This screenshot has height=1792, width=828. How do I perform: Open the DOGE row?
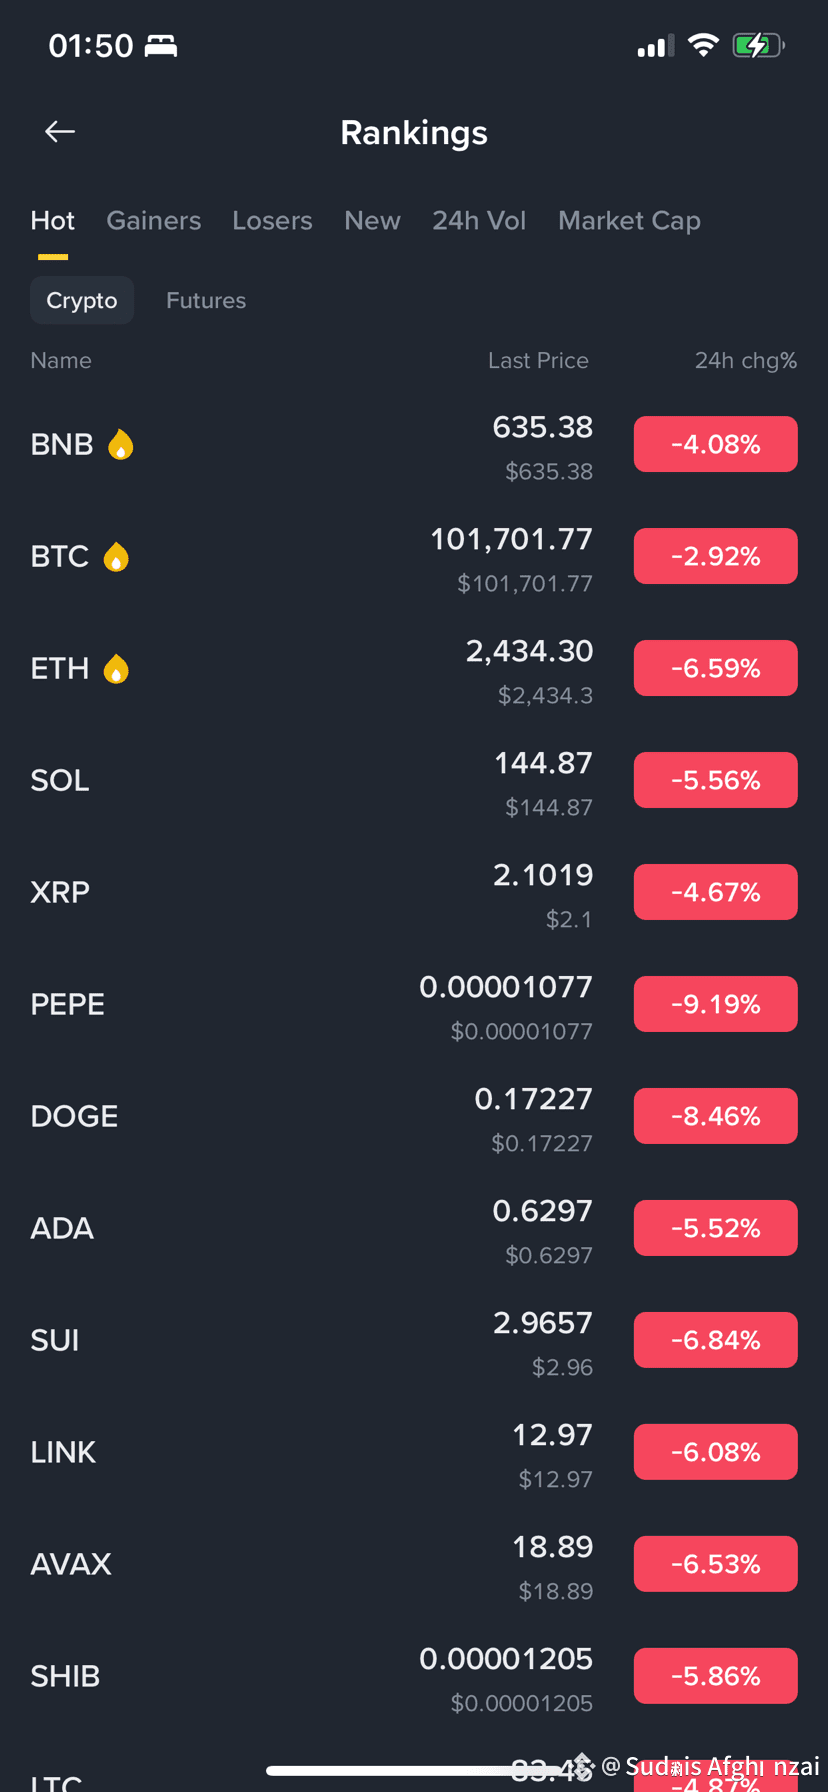tap(414, 1116)
